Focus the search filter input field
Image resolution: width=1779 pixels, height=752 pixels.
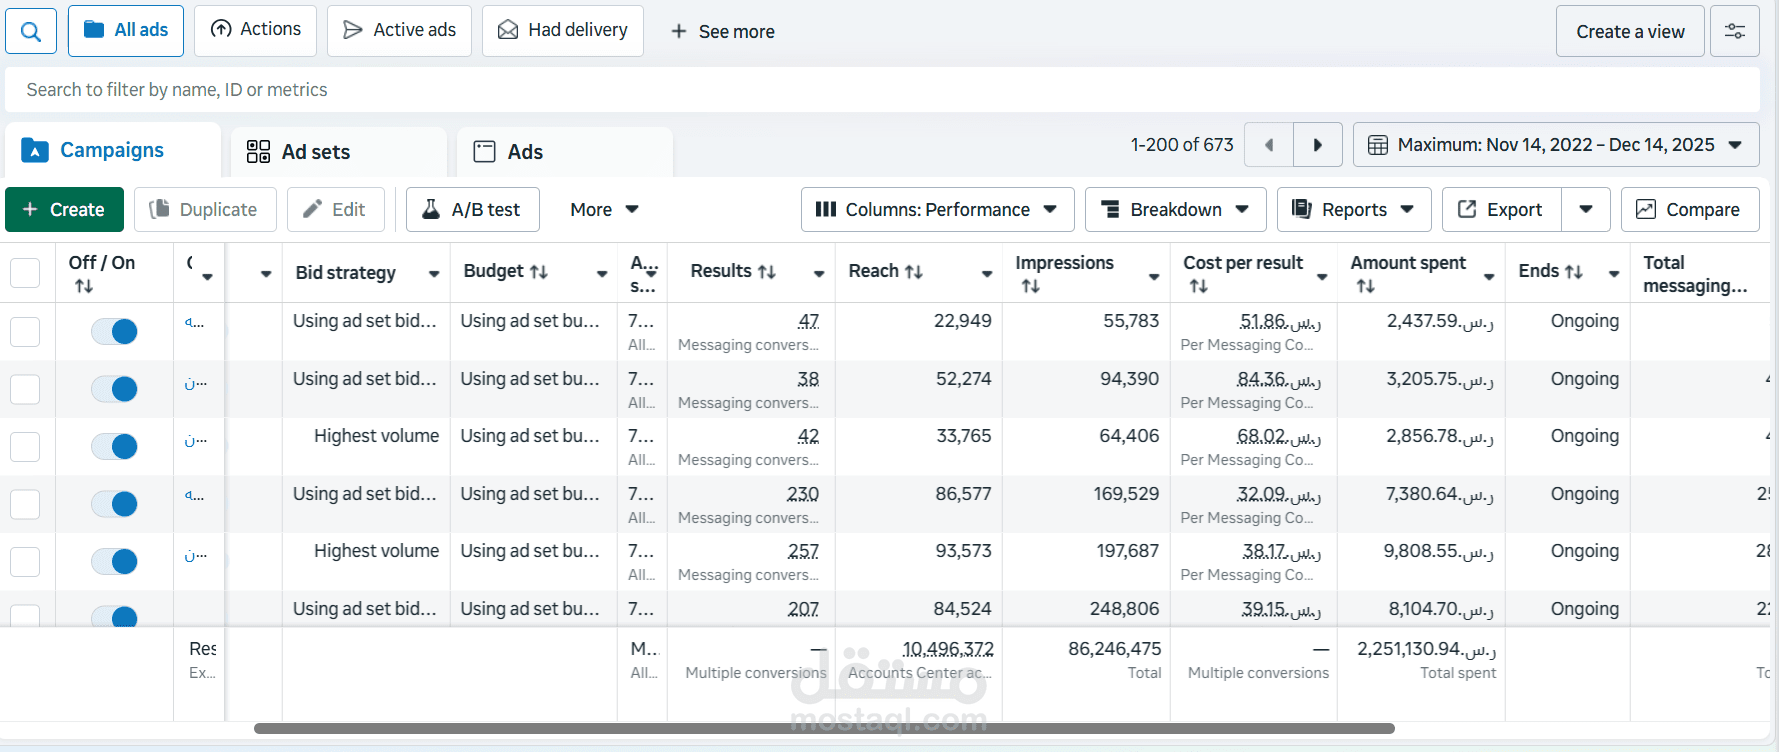click(880, 90)
